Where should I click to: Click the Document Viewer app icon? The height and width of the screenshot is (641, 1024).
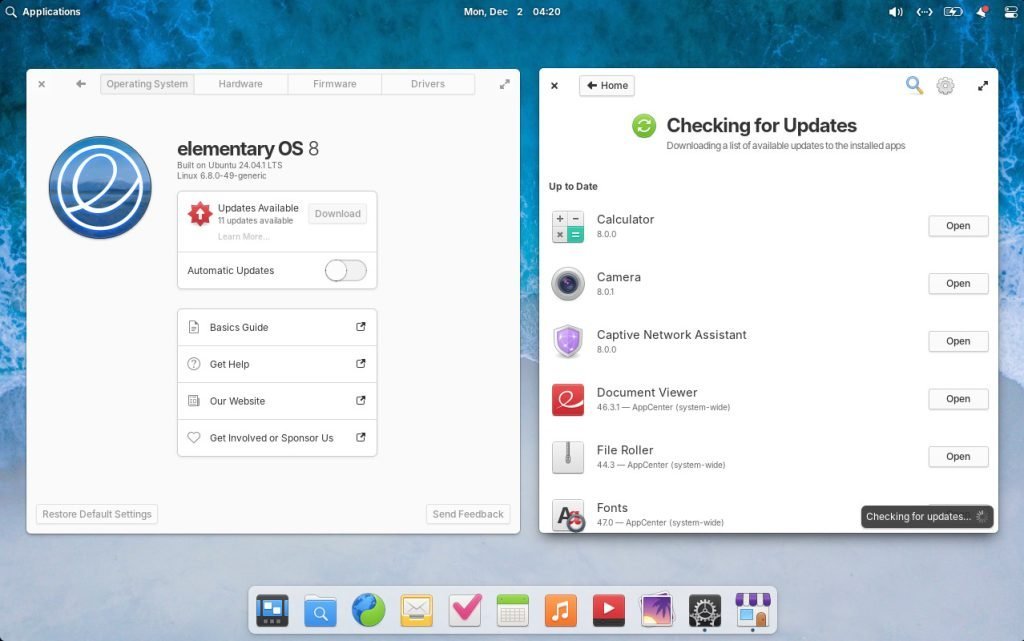[x=568, y=399]
